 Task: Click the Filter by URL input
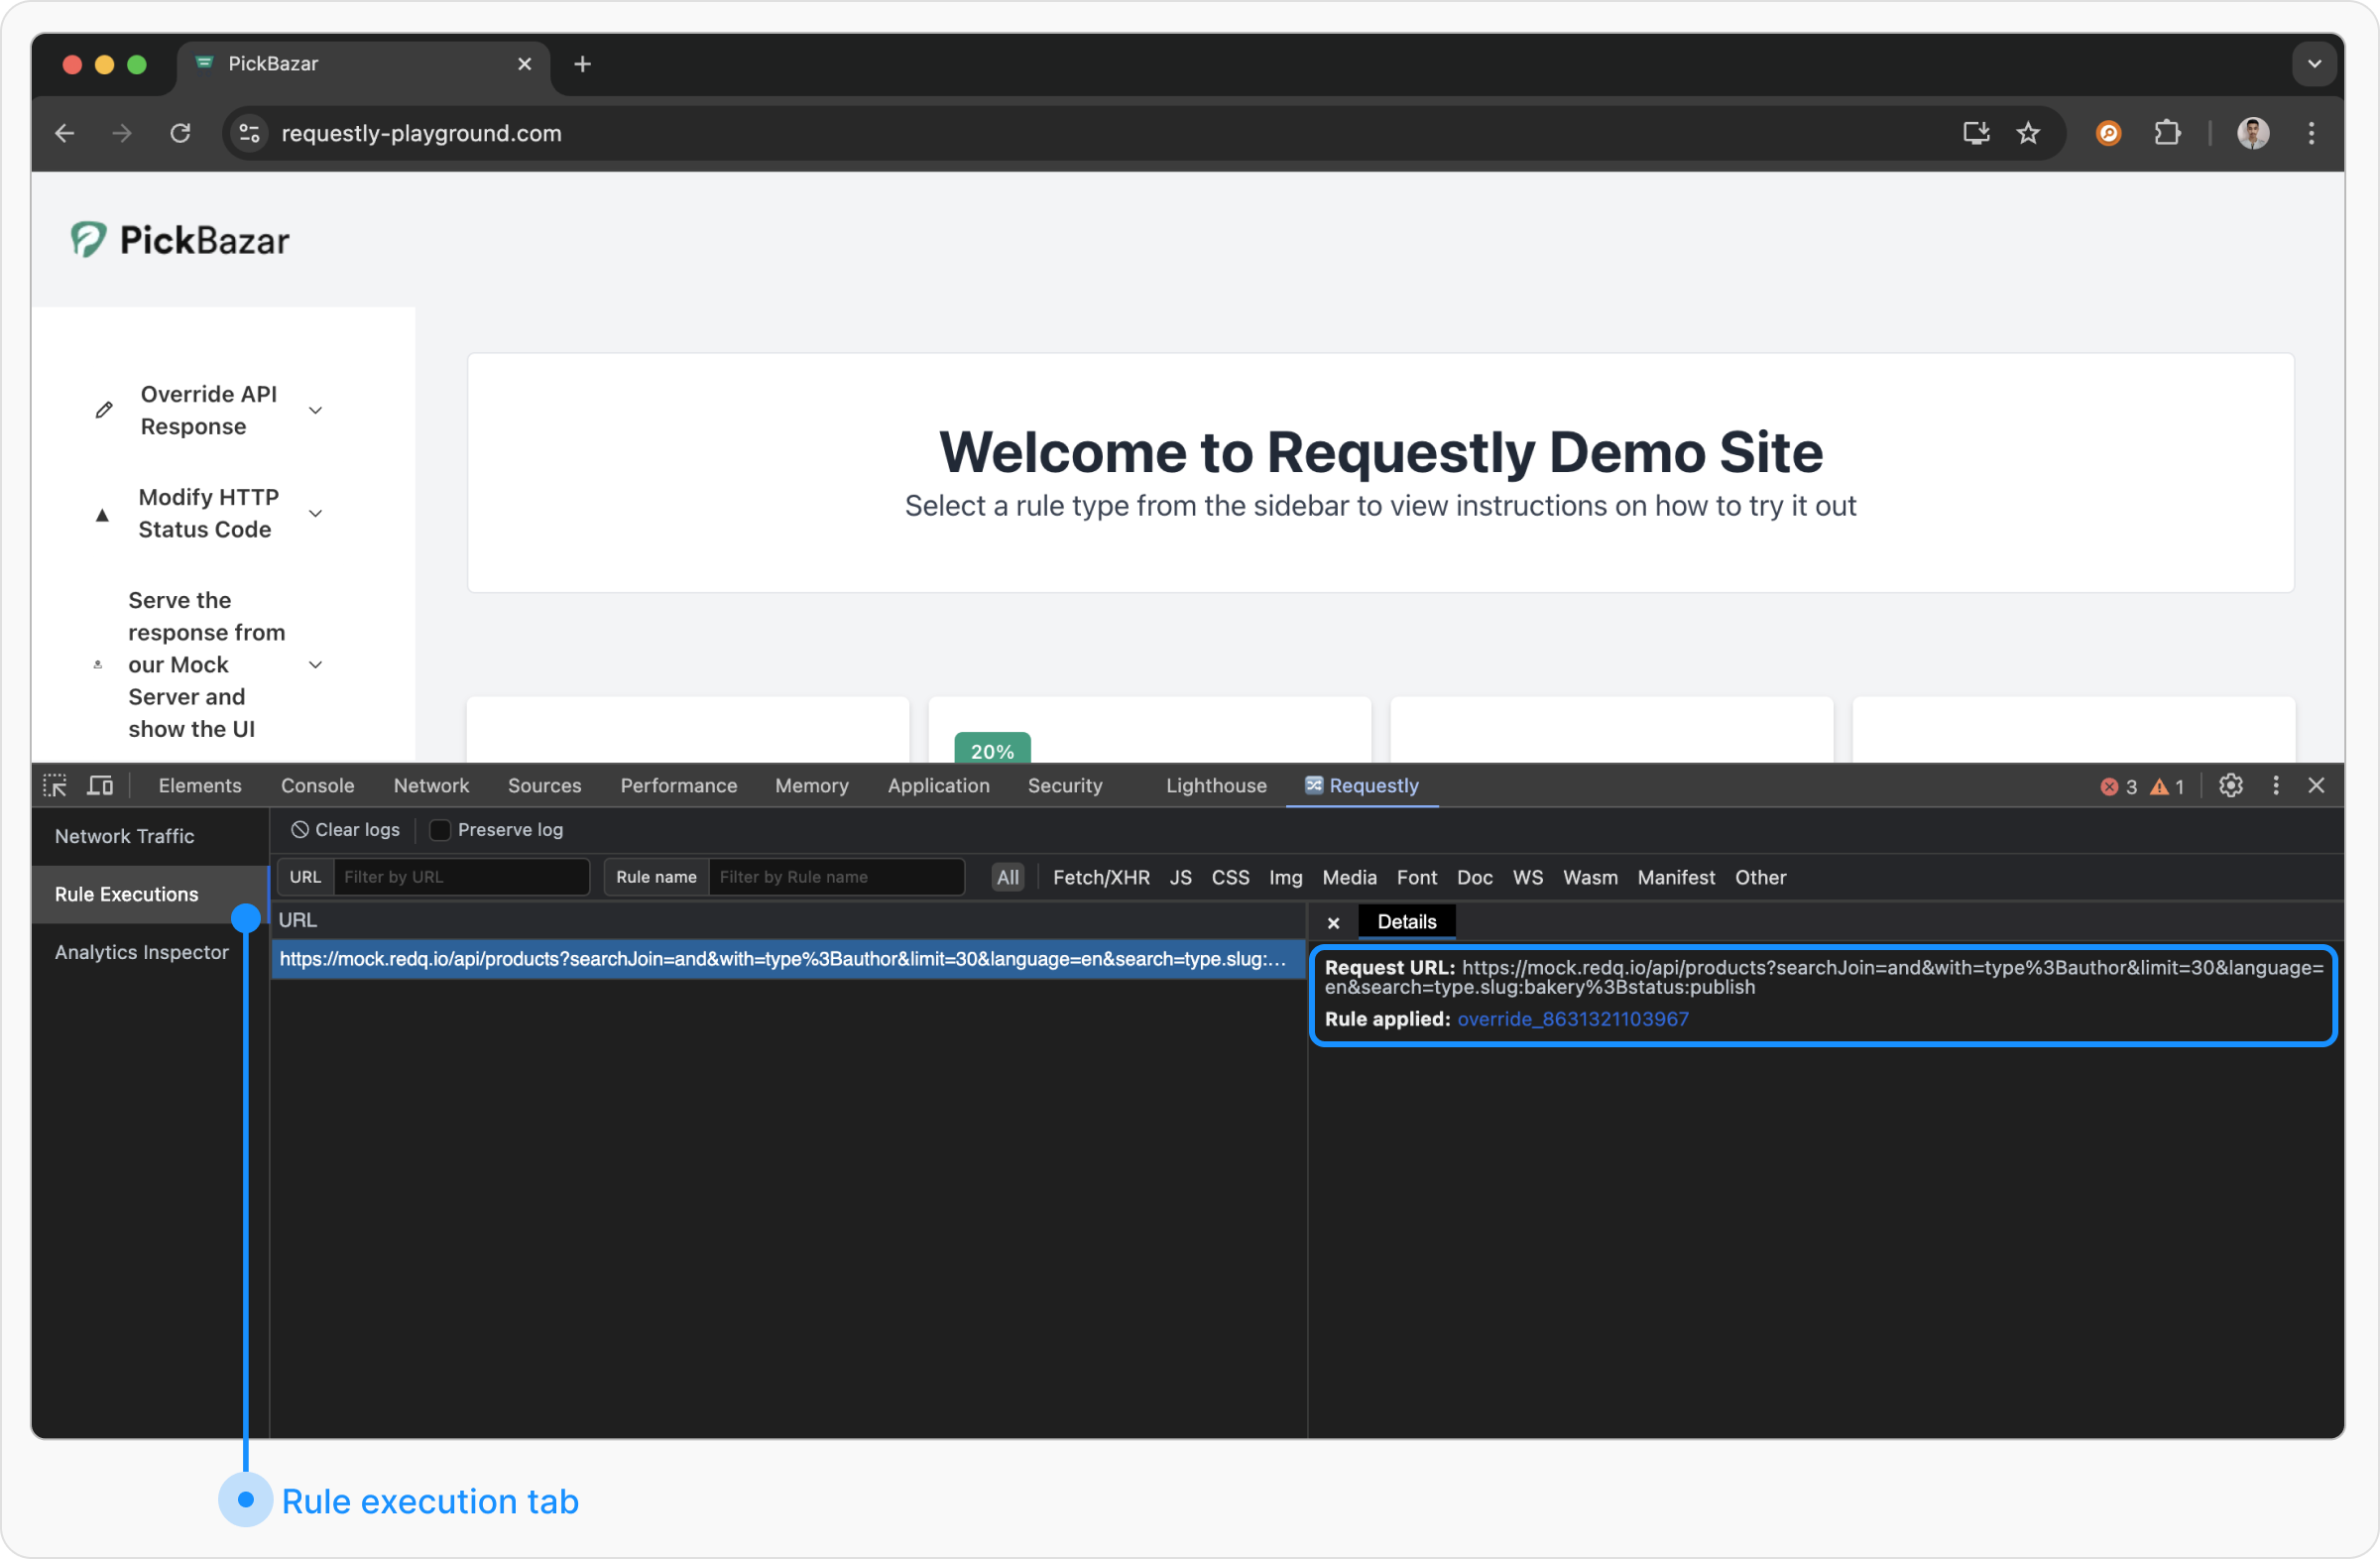(x=460, y=877)
